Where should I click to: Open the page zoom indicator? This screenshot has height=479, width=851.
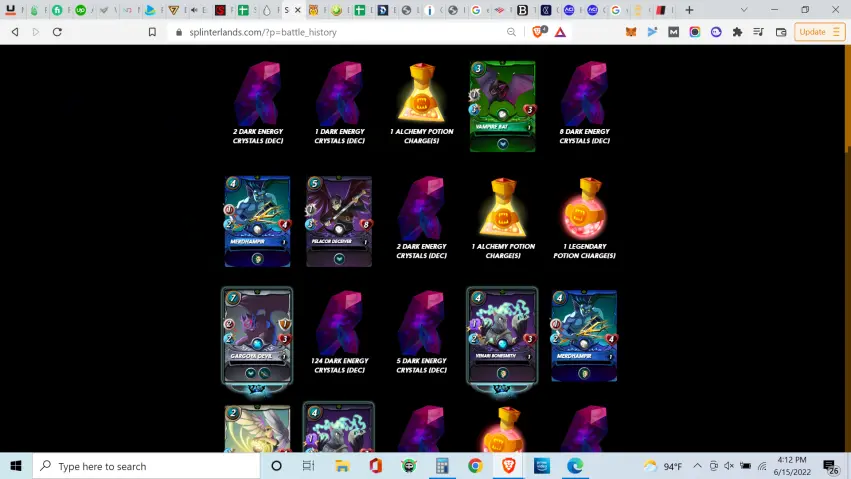click(511, 32)
